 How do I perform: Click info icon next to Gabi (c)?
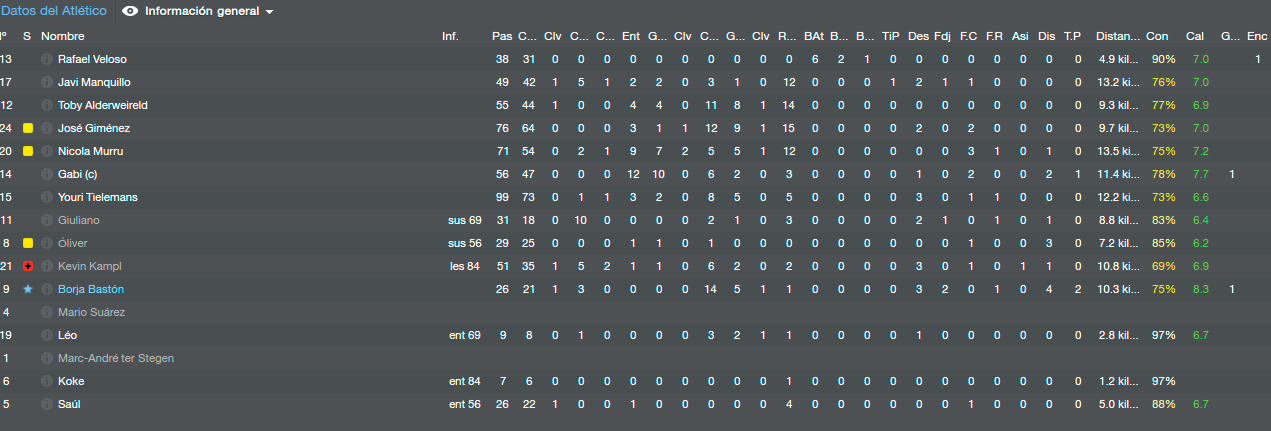[x=47, y=175]
